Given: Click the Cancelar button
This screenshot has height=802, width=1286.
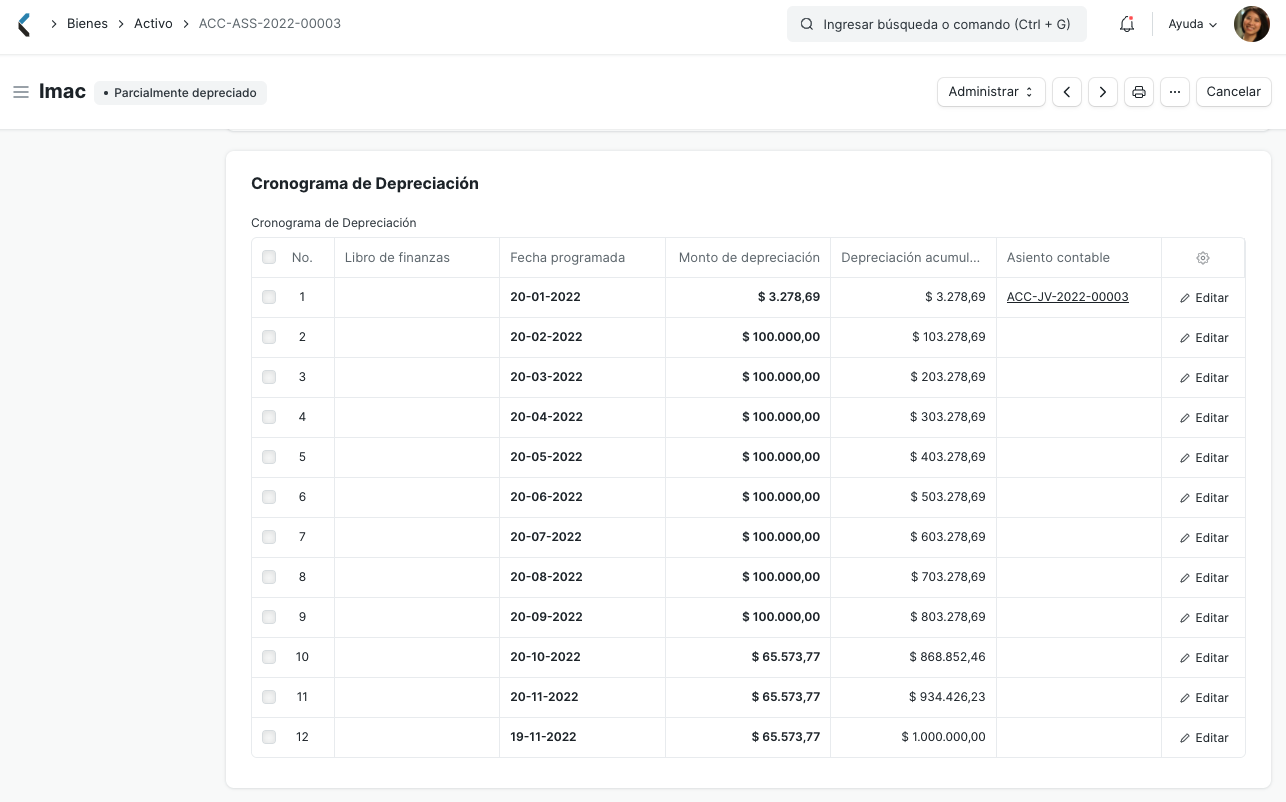Looking at the screenshot, I should tap(1233, 92).
